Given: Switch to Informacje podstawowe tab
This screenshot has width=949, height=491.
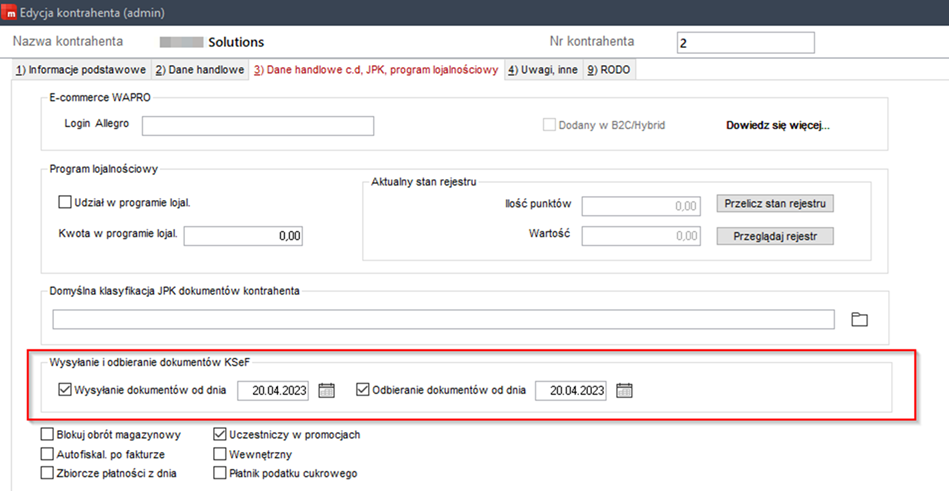Looking at the screenshot, I should 81,70.
